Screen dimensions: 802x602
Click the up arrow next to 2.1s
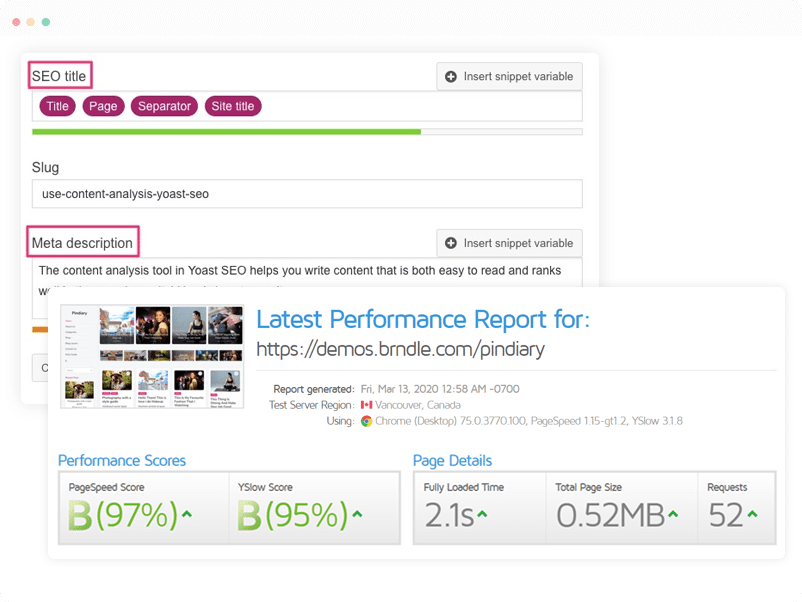pos(482,514)
